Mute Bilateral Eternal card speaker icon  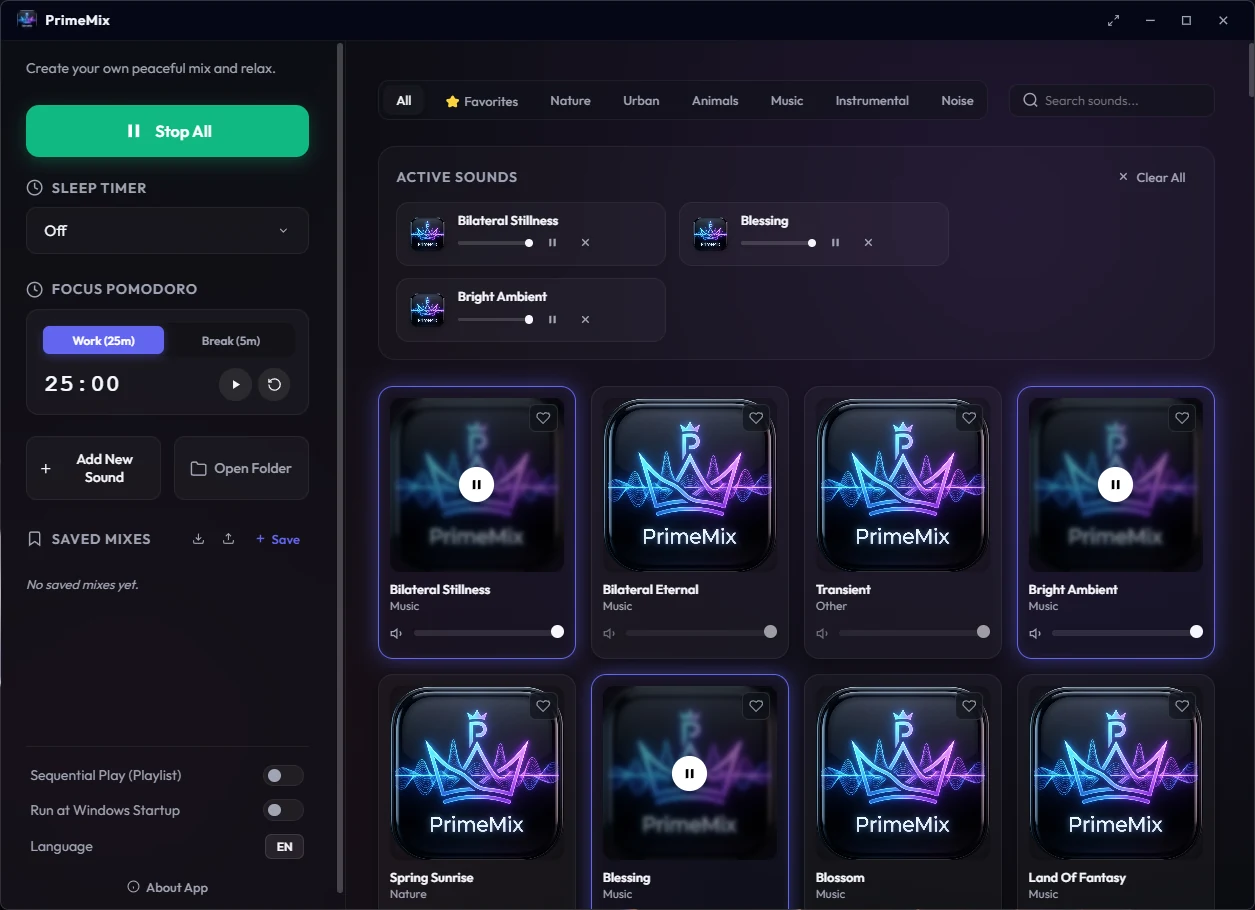coord(609,633)
